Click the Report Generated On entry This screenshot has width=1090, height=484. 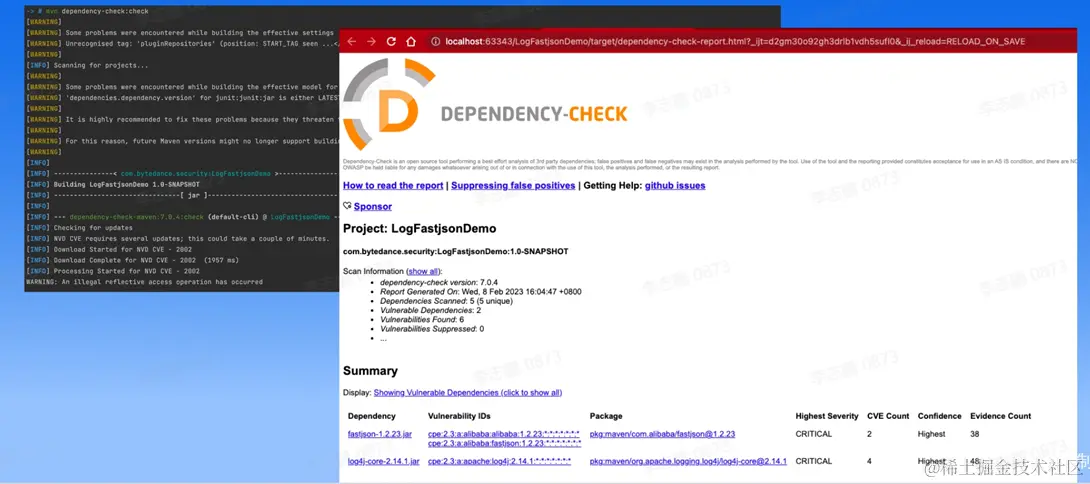click(x=480, y=292)
